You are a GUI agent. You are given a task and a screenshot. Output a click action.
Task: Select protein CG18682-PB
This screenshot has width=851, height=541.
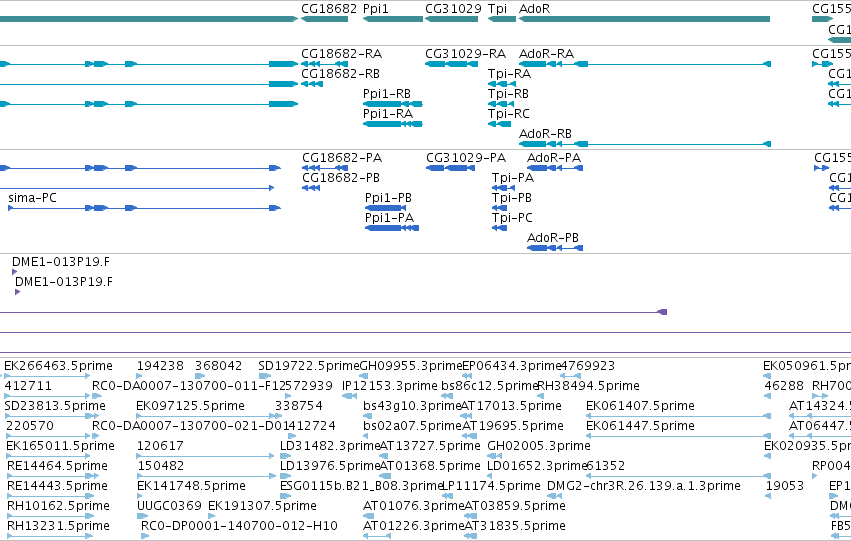point(311,188)
